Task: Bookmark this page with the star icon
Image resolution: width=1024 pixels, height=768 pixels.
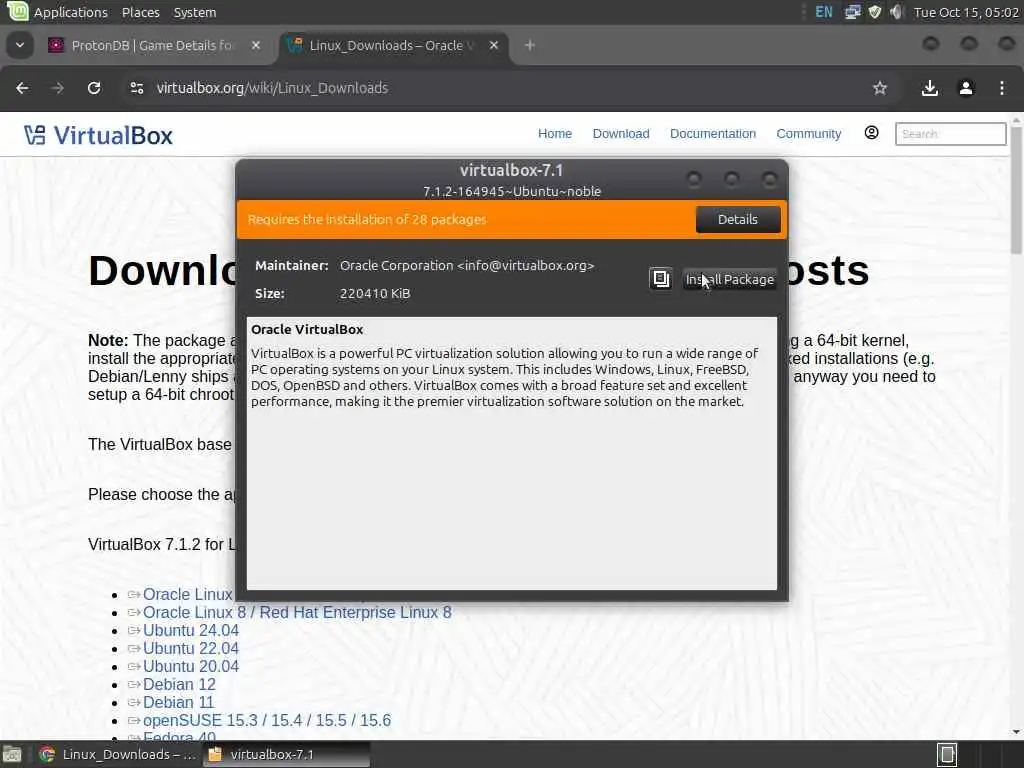Action: [x=880, y=88]
